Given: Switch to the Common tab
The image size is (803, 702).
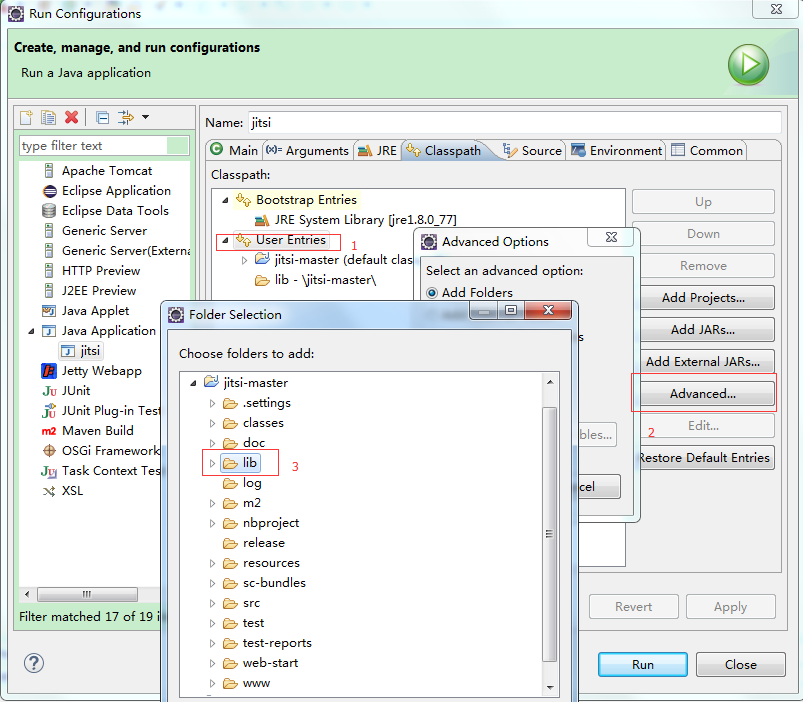Looking at the screenshot, I should point(707,151).
